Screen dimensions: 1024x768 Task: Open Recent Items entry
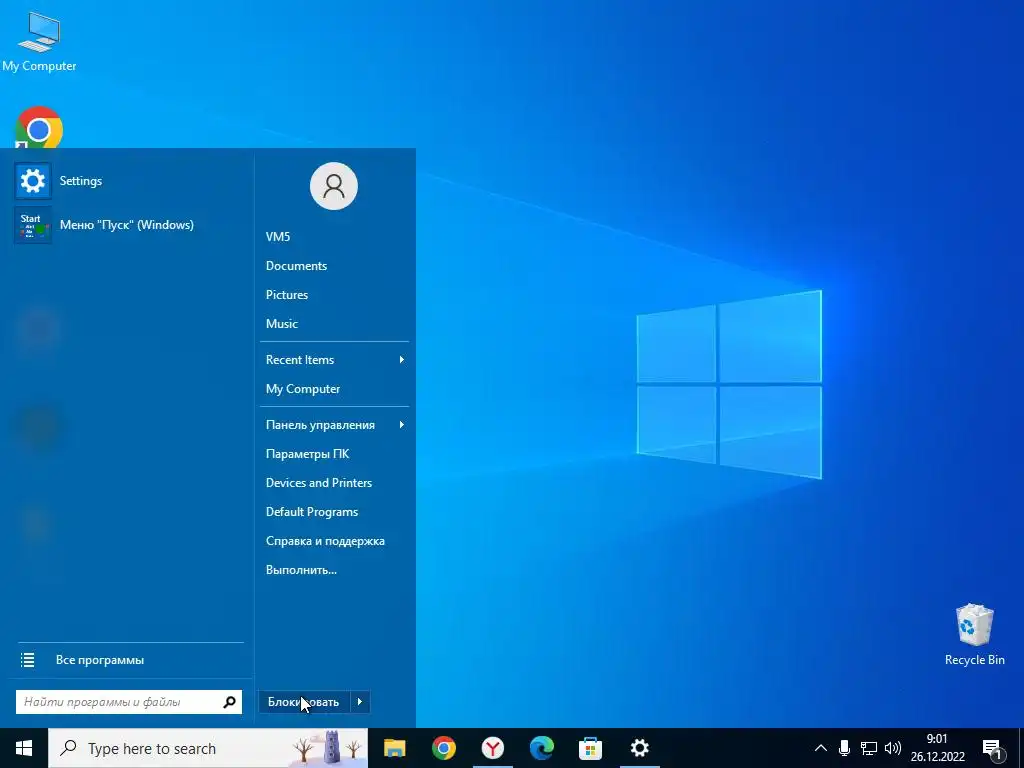point(334,360)
